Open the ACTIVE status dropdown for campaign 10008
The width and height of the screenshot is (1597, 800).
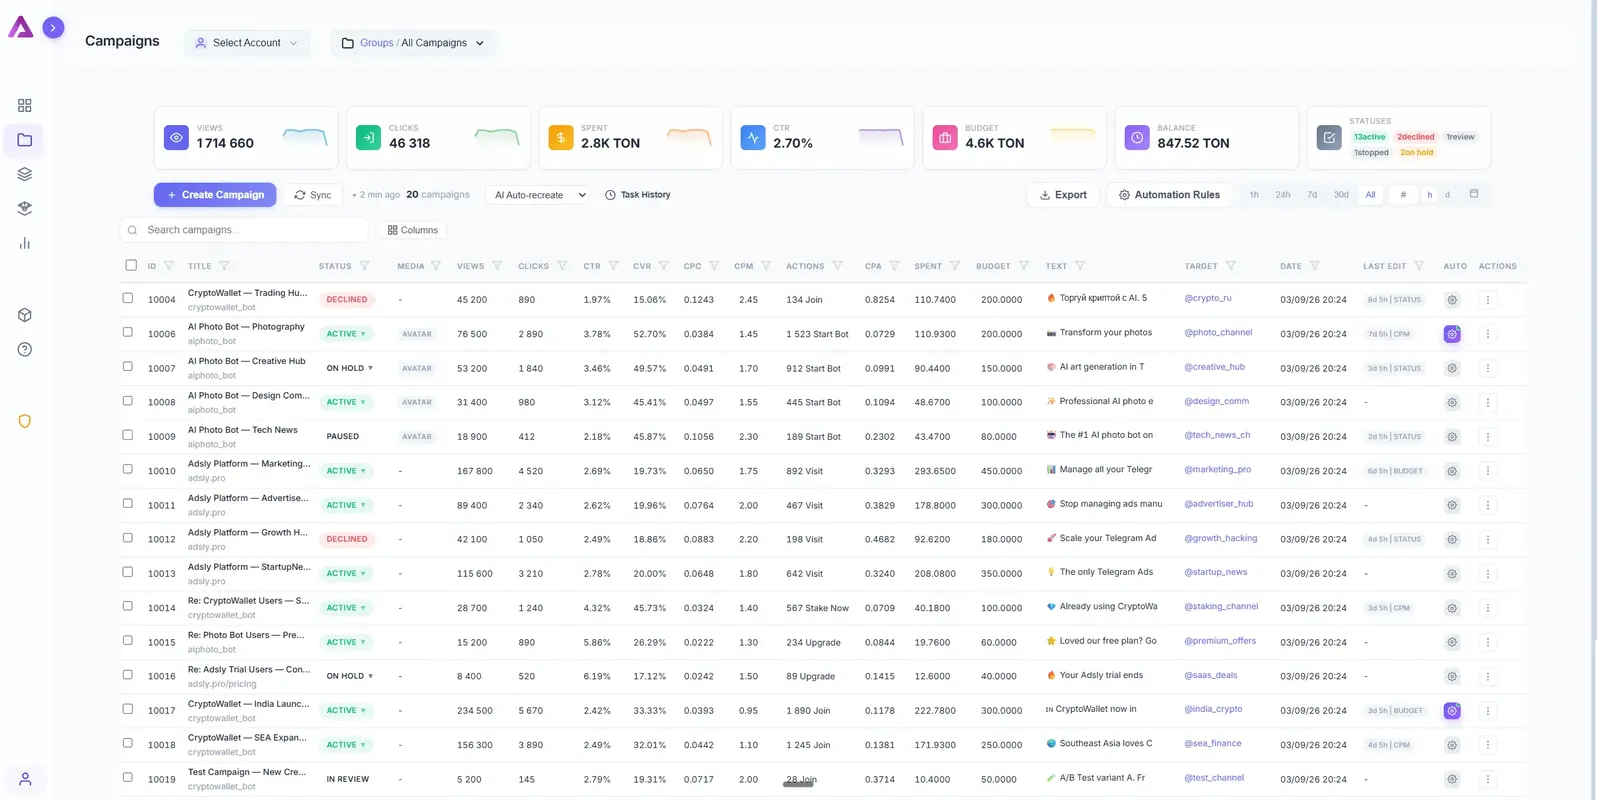pyautogui.click(x=346, y=402)
